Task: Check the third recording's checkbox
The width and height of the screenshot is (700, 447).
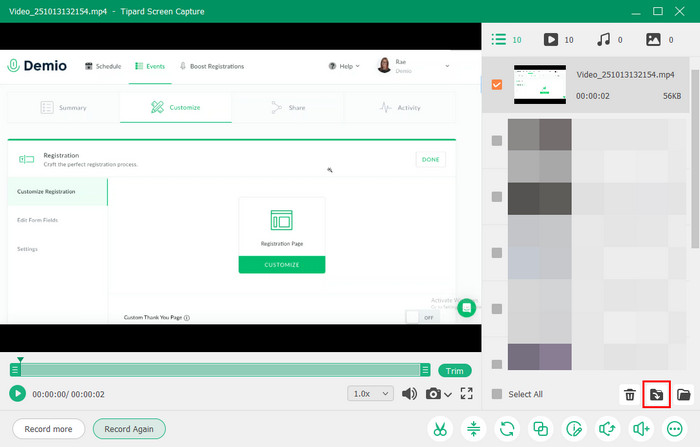Action: [x=497, y=196]
